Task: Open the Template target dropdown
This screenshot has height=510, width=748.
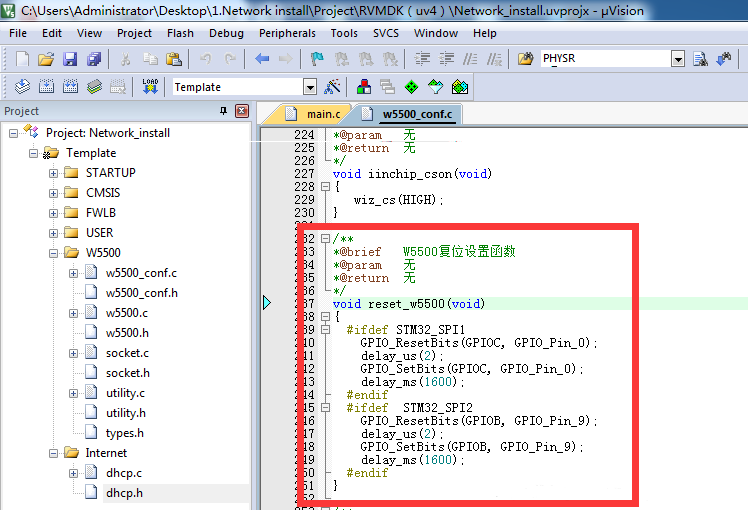Action: tap(310, 87)
